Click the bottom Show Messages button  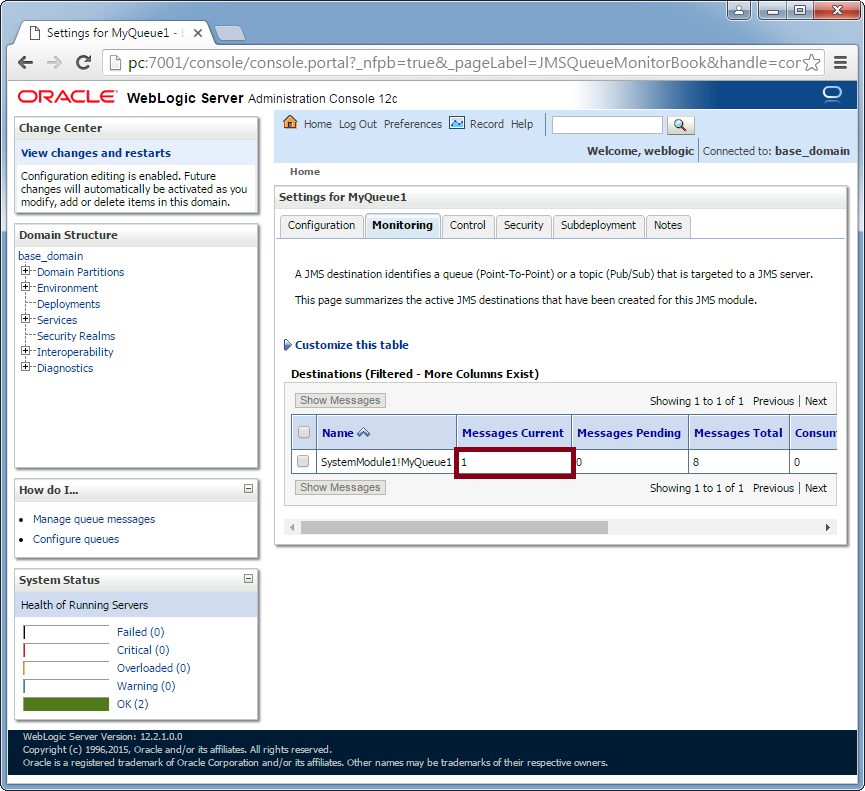tap(340, 488)
